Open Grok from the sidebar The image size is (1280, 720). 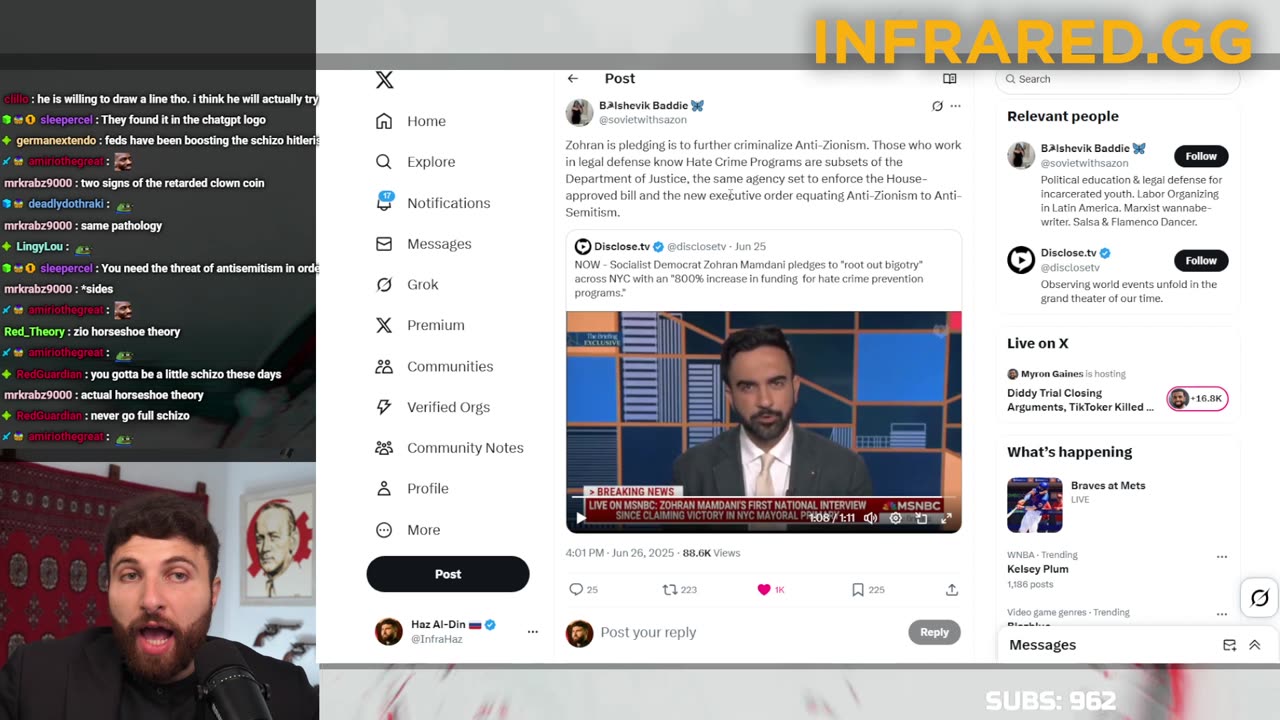[x=422, y=285]
